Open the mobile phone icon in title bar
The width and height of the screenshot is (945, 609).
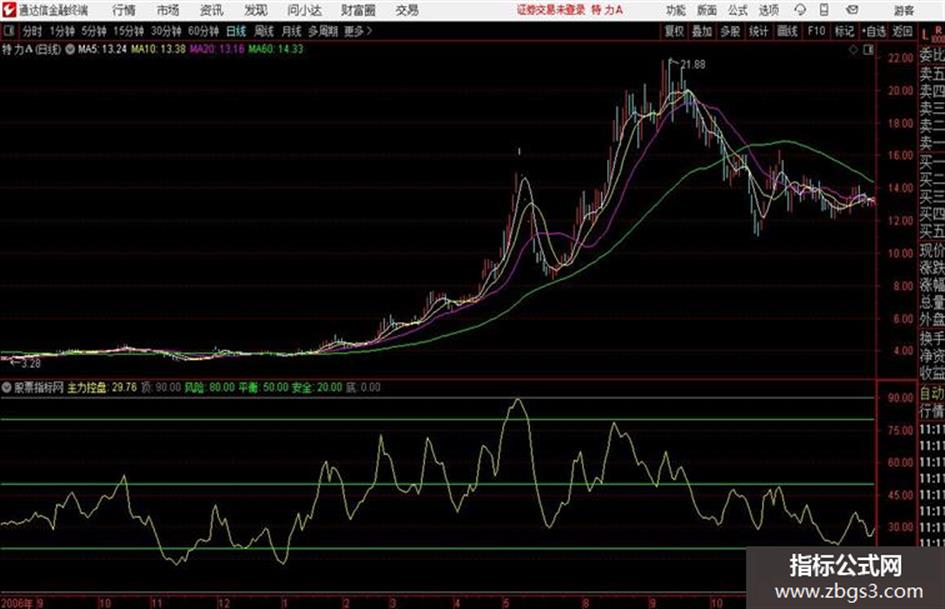824,10
